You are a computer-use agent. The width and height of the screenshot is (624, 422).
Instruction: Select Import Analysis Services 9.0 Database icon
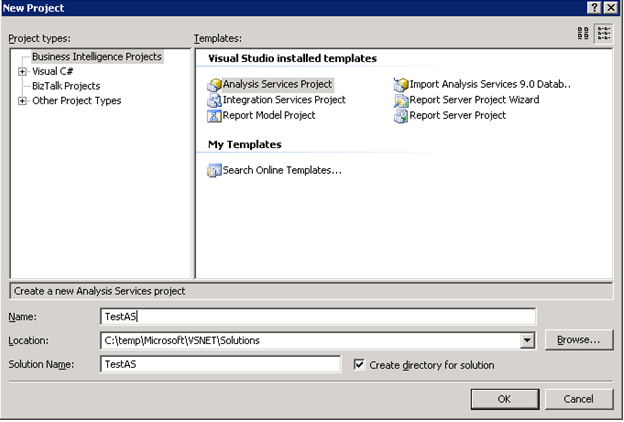401,85
